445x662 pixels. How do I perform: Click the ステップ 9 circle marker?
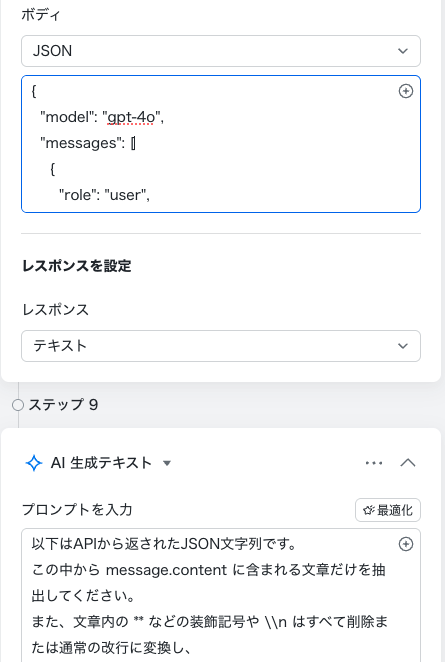pyautogui.click(x=18, y=405)
